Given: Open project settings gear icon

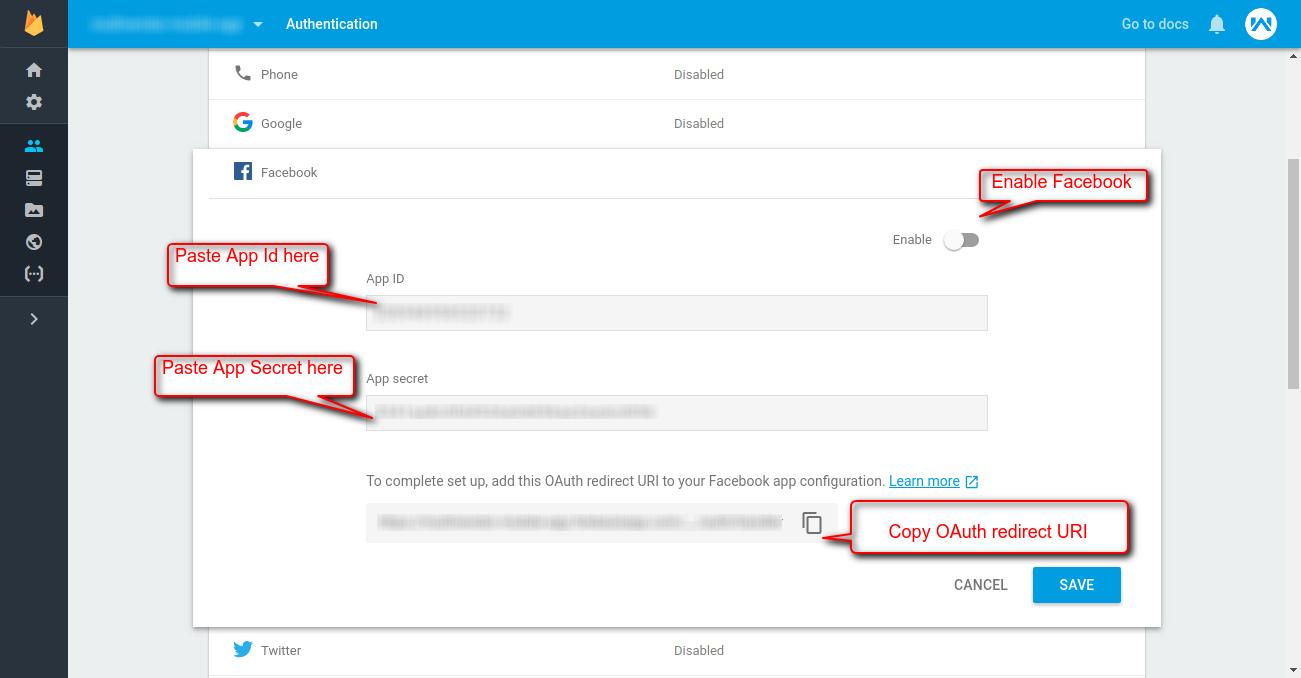Looking at the screenshot, I should (x=34, y=102).
